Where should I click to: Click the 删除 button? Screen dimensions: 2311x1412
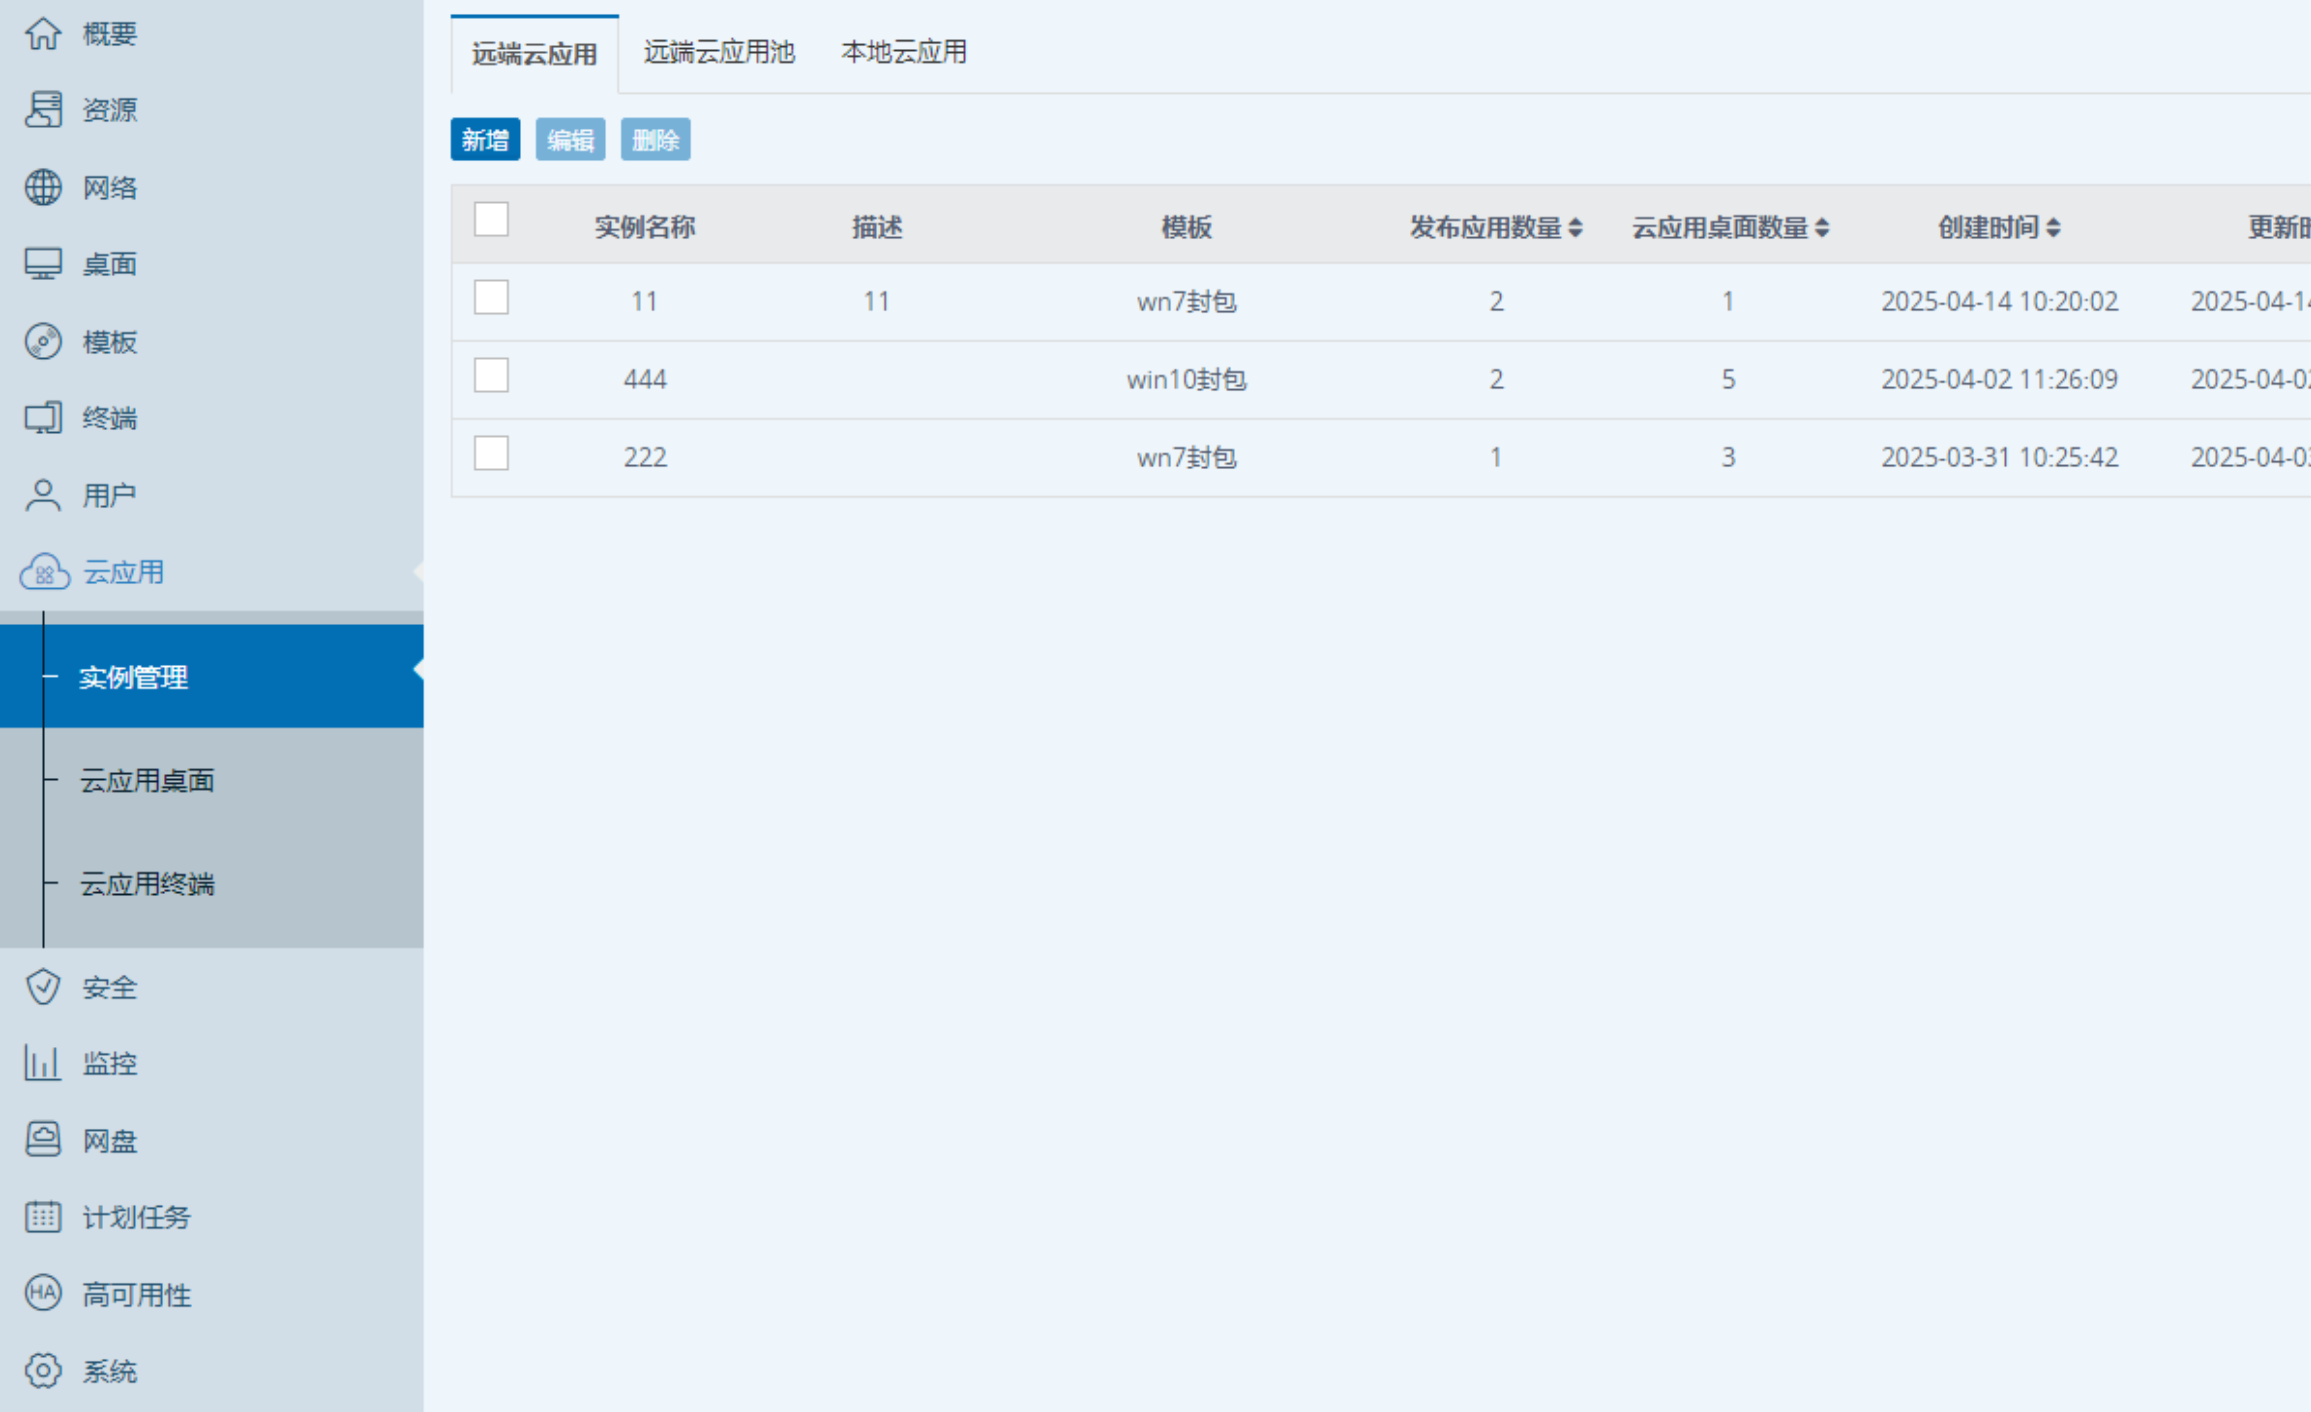point(655,140)
